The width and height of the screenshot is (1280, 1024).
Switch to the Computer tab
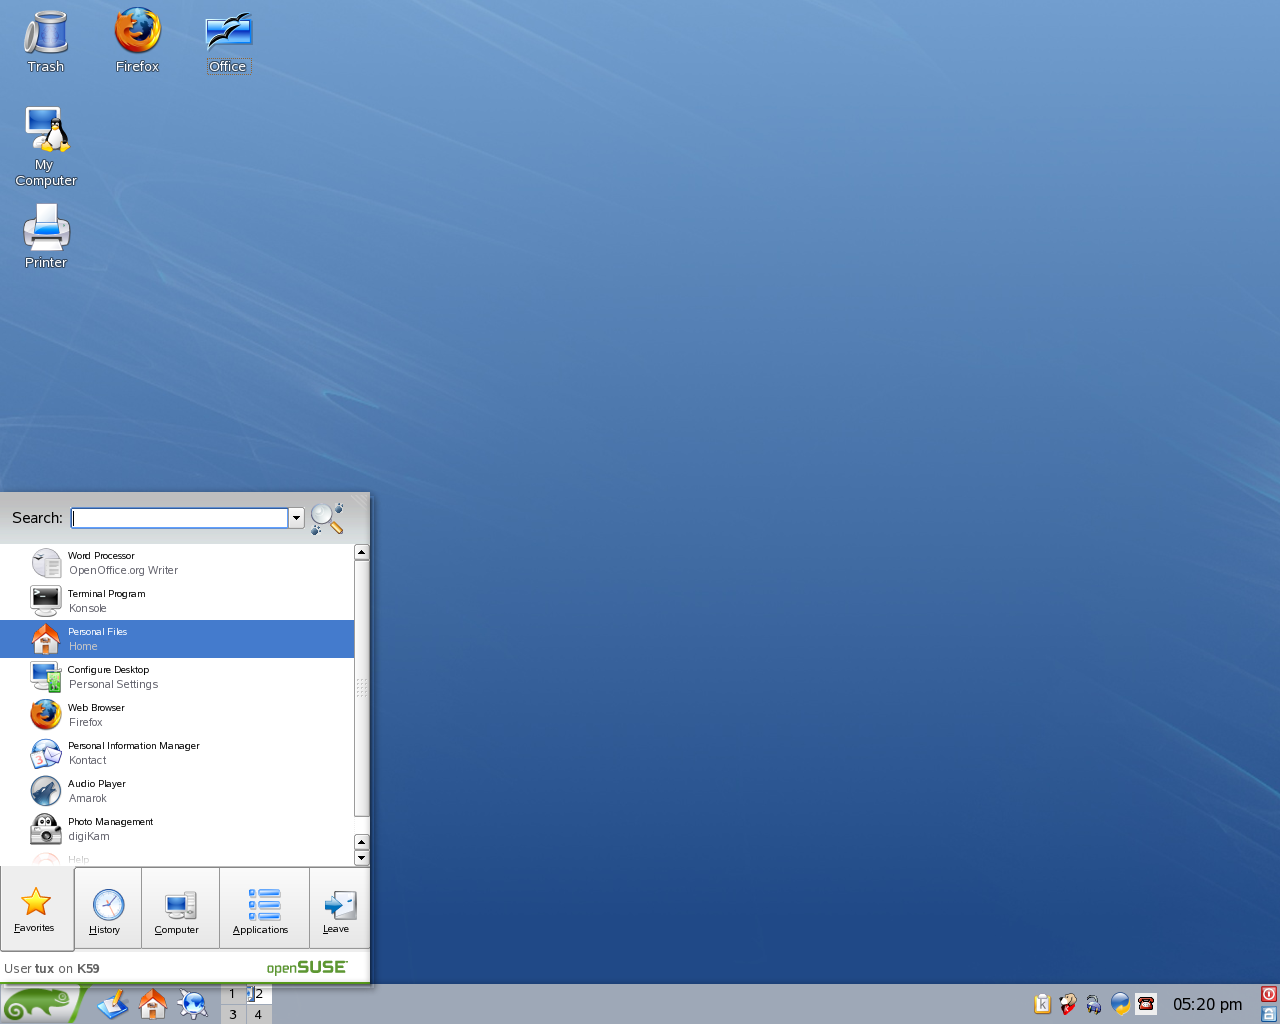click(x=180, y=909)
